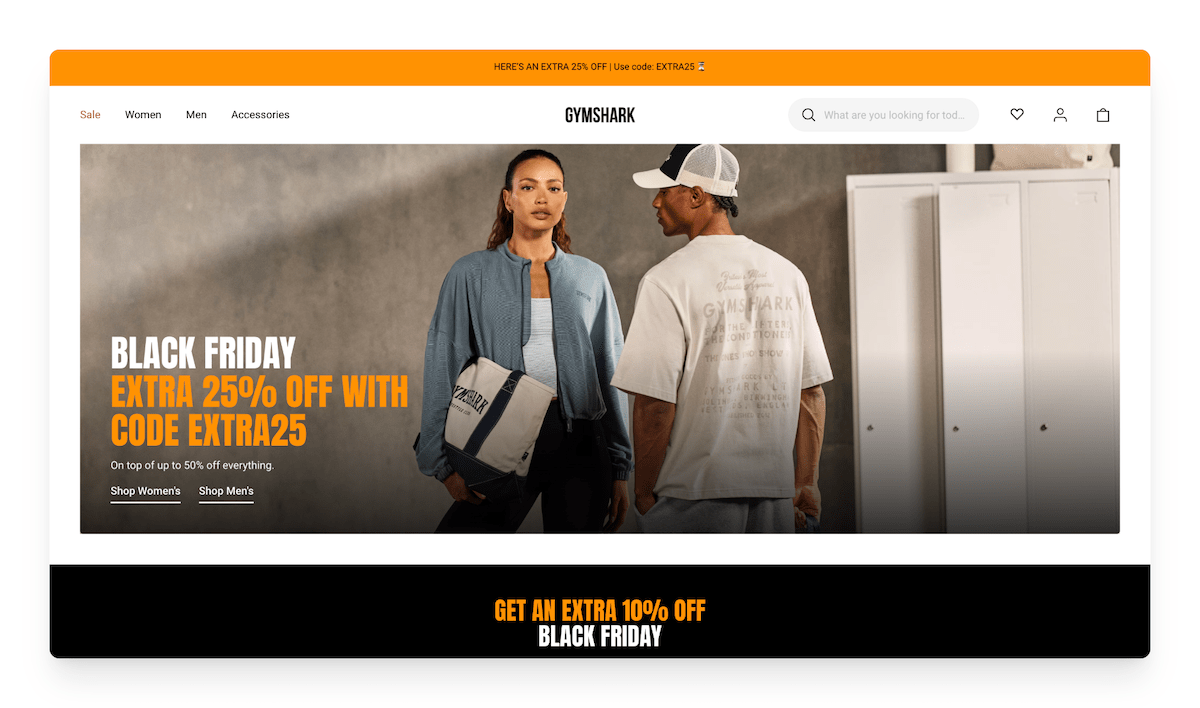The width and height of the screenshot is (1200, 708).
Task: Click the Gymshark logo
Action: (x=600, y=115)
